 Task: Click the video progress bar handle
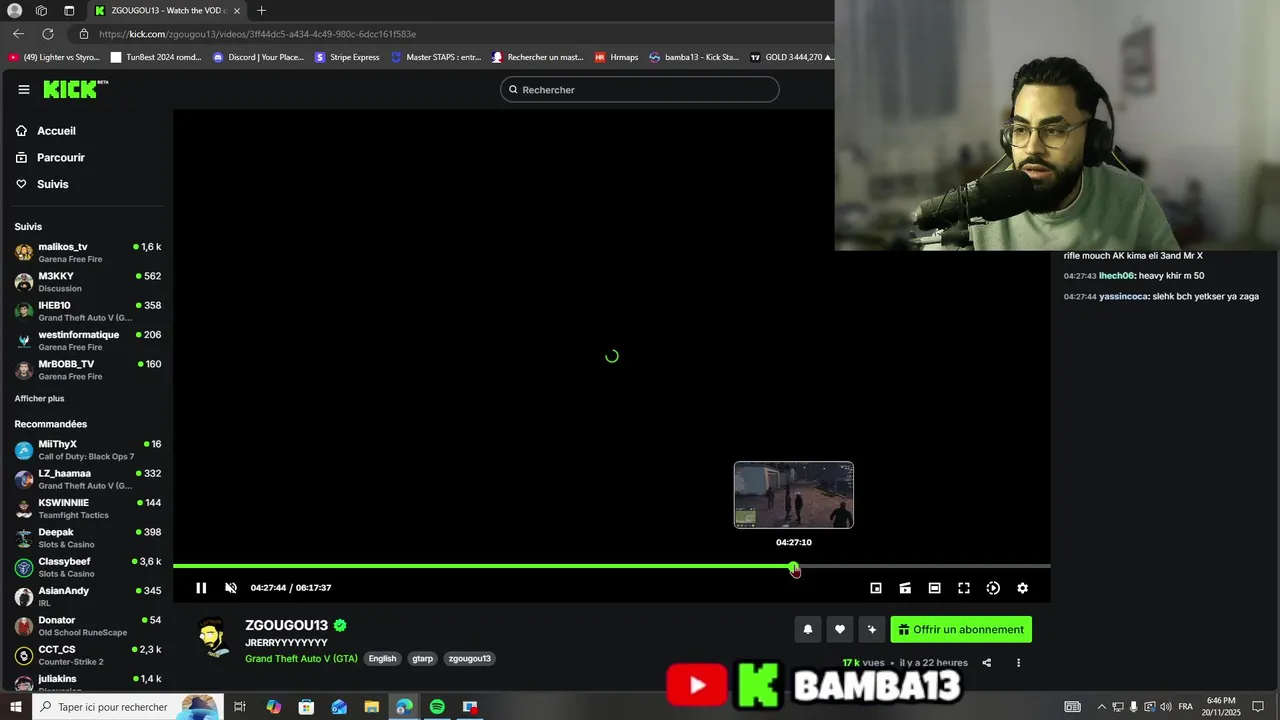coord(794,568)
